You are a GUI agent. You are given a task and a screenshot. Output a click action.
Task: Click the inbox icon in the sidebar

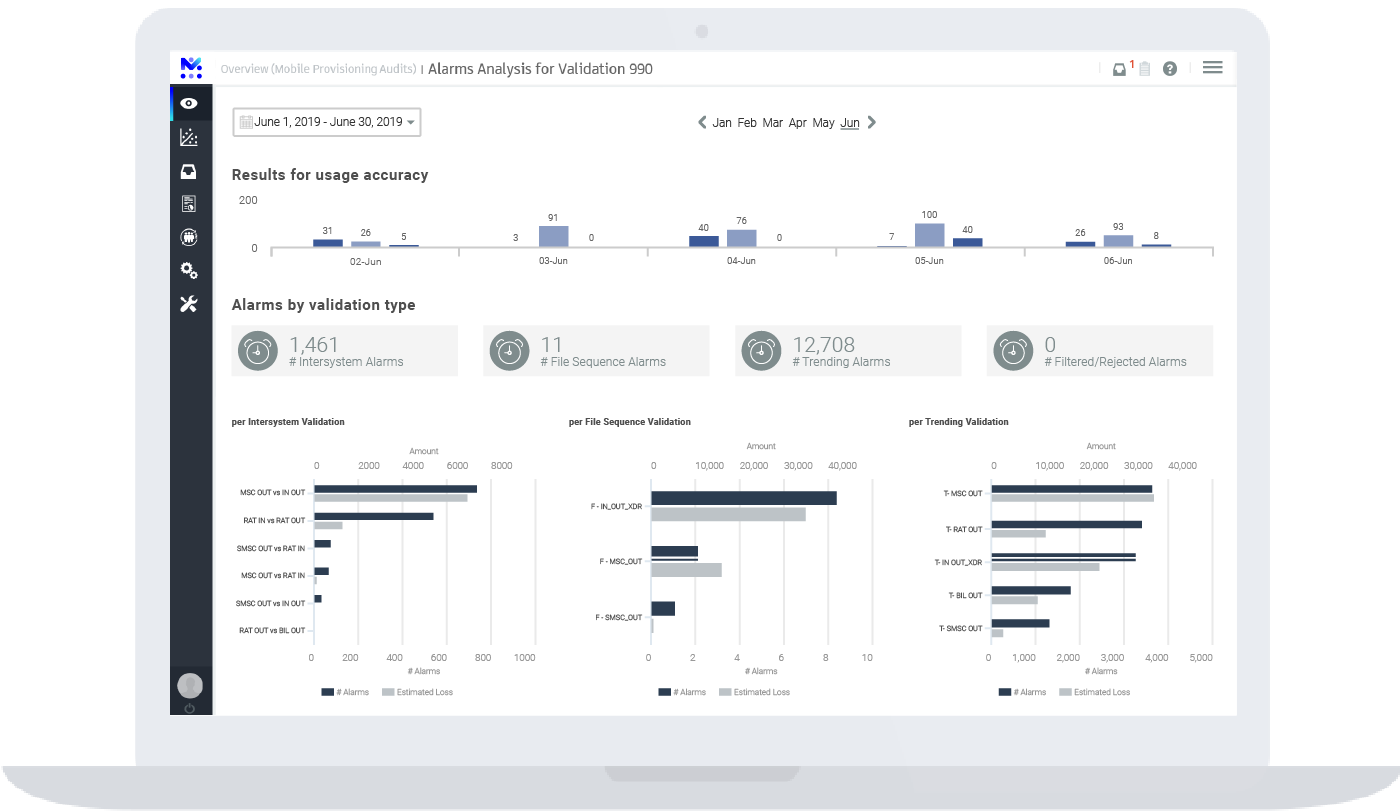[189, 171]
